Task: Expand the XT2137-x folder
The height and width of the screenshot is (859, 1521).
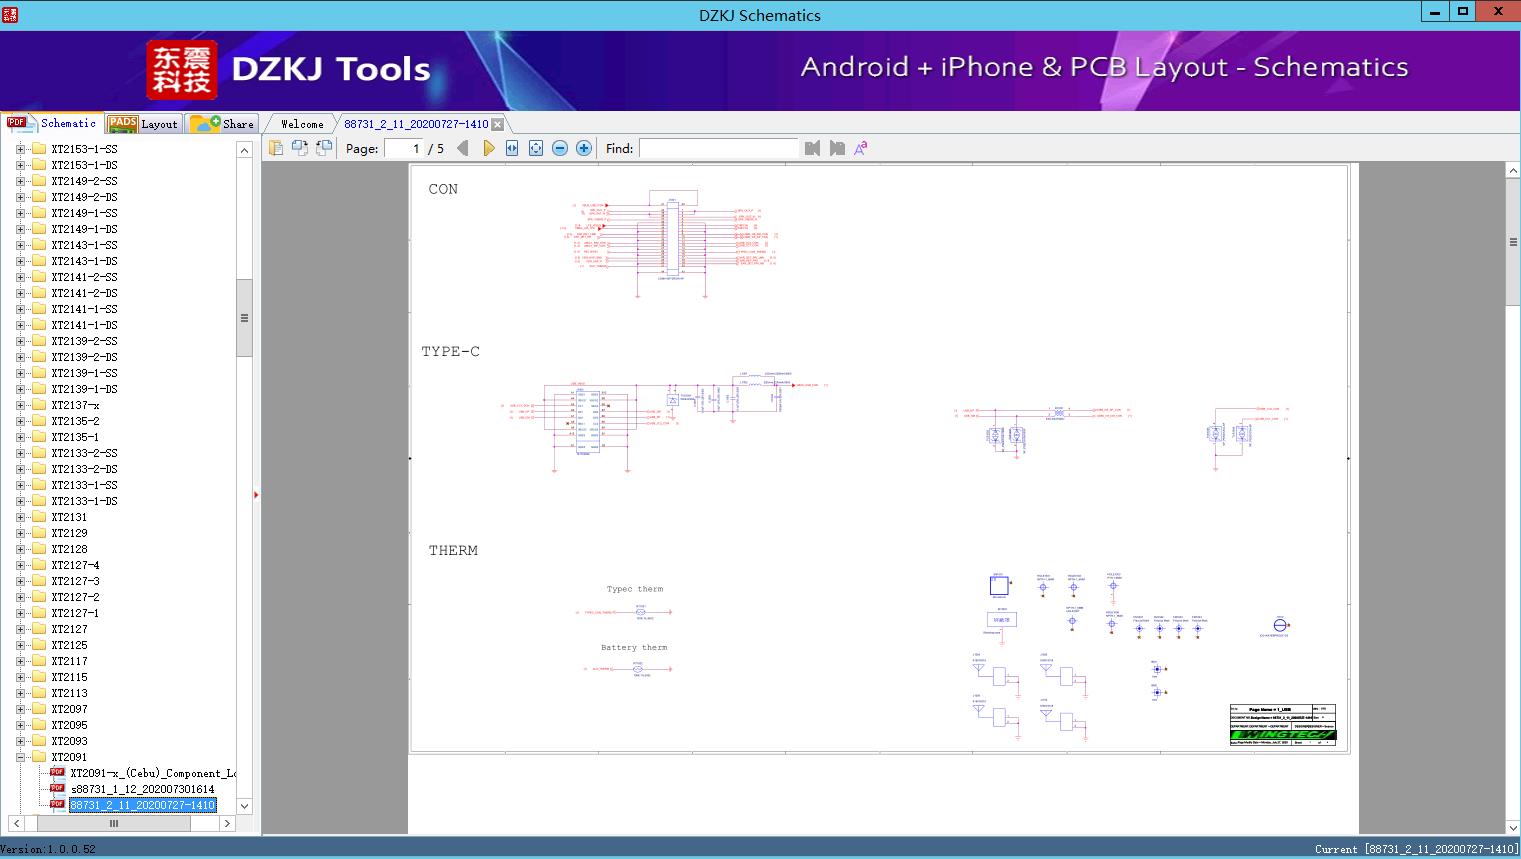Action: [20, 405]
